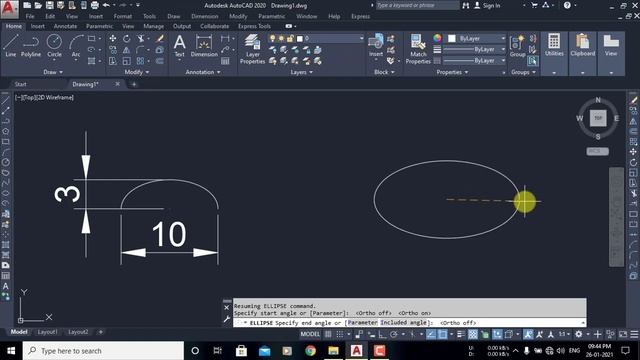Image resolution: width=640 pixels, height=360 pixels.
Task: Click the Table icon in Annotation panel
Action: pyautogui.click(x=225, y=61)
